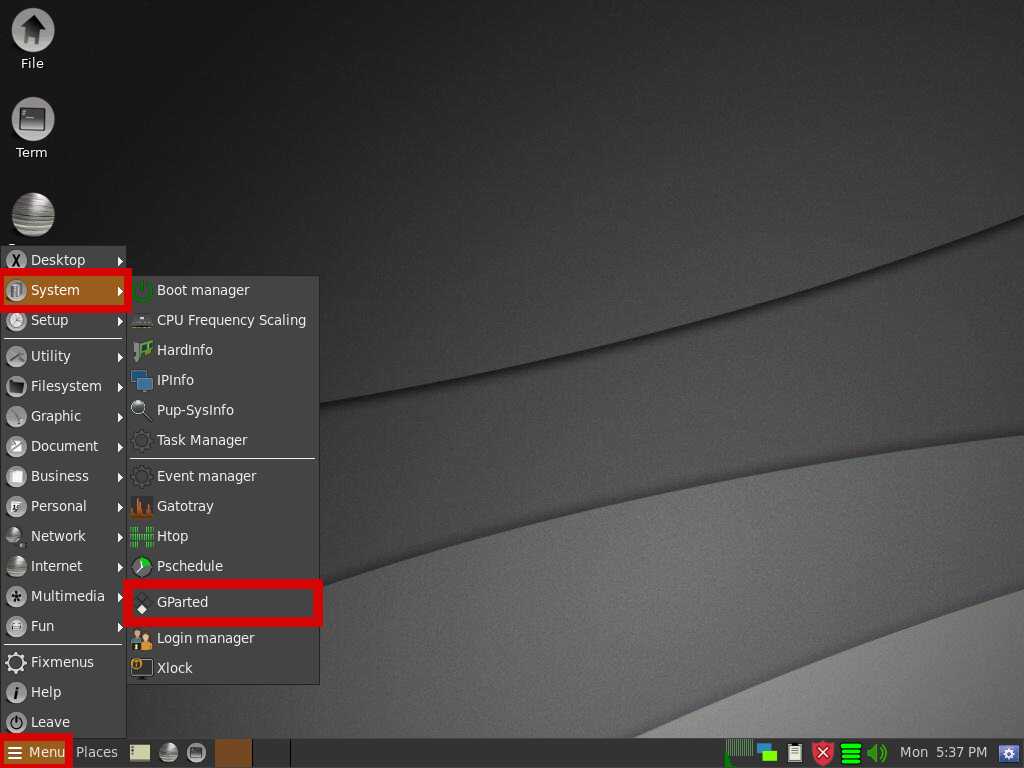Open the Pup-SysInfo magnifier icon
The height and width of the screenshot is (768, 1024).
tap(142, 410)
